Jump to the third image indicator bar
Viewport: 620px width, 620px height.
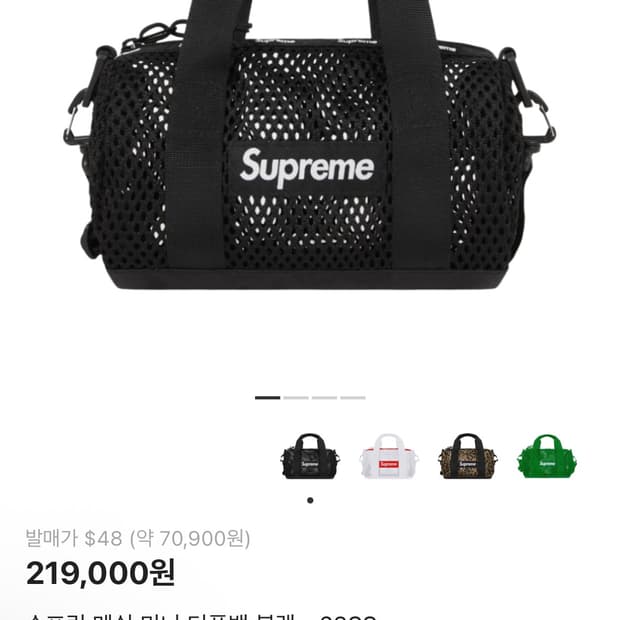click(x=324, y=397)
